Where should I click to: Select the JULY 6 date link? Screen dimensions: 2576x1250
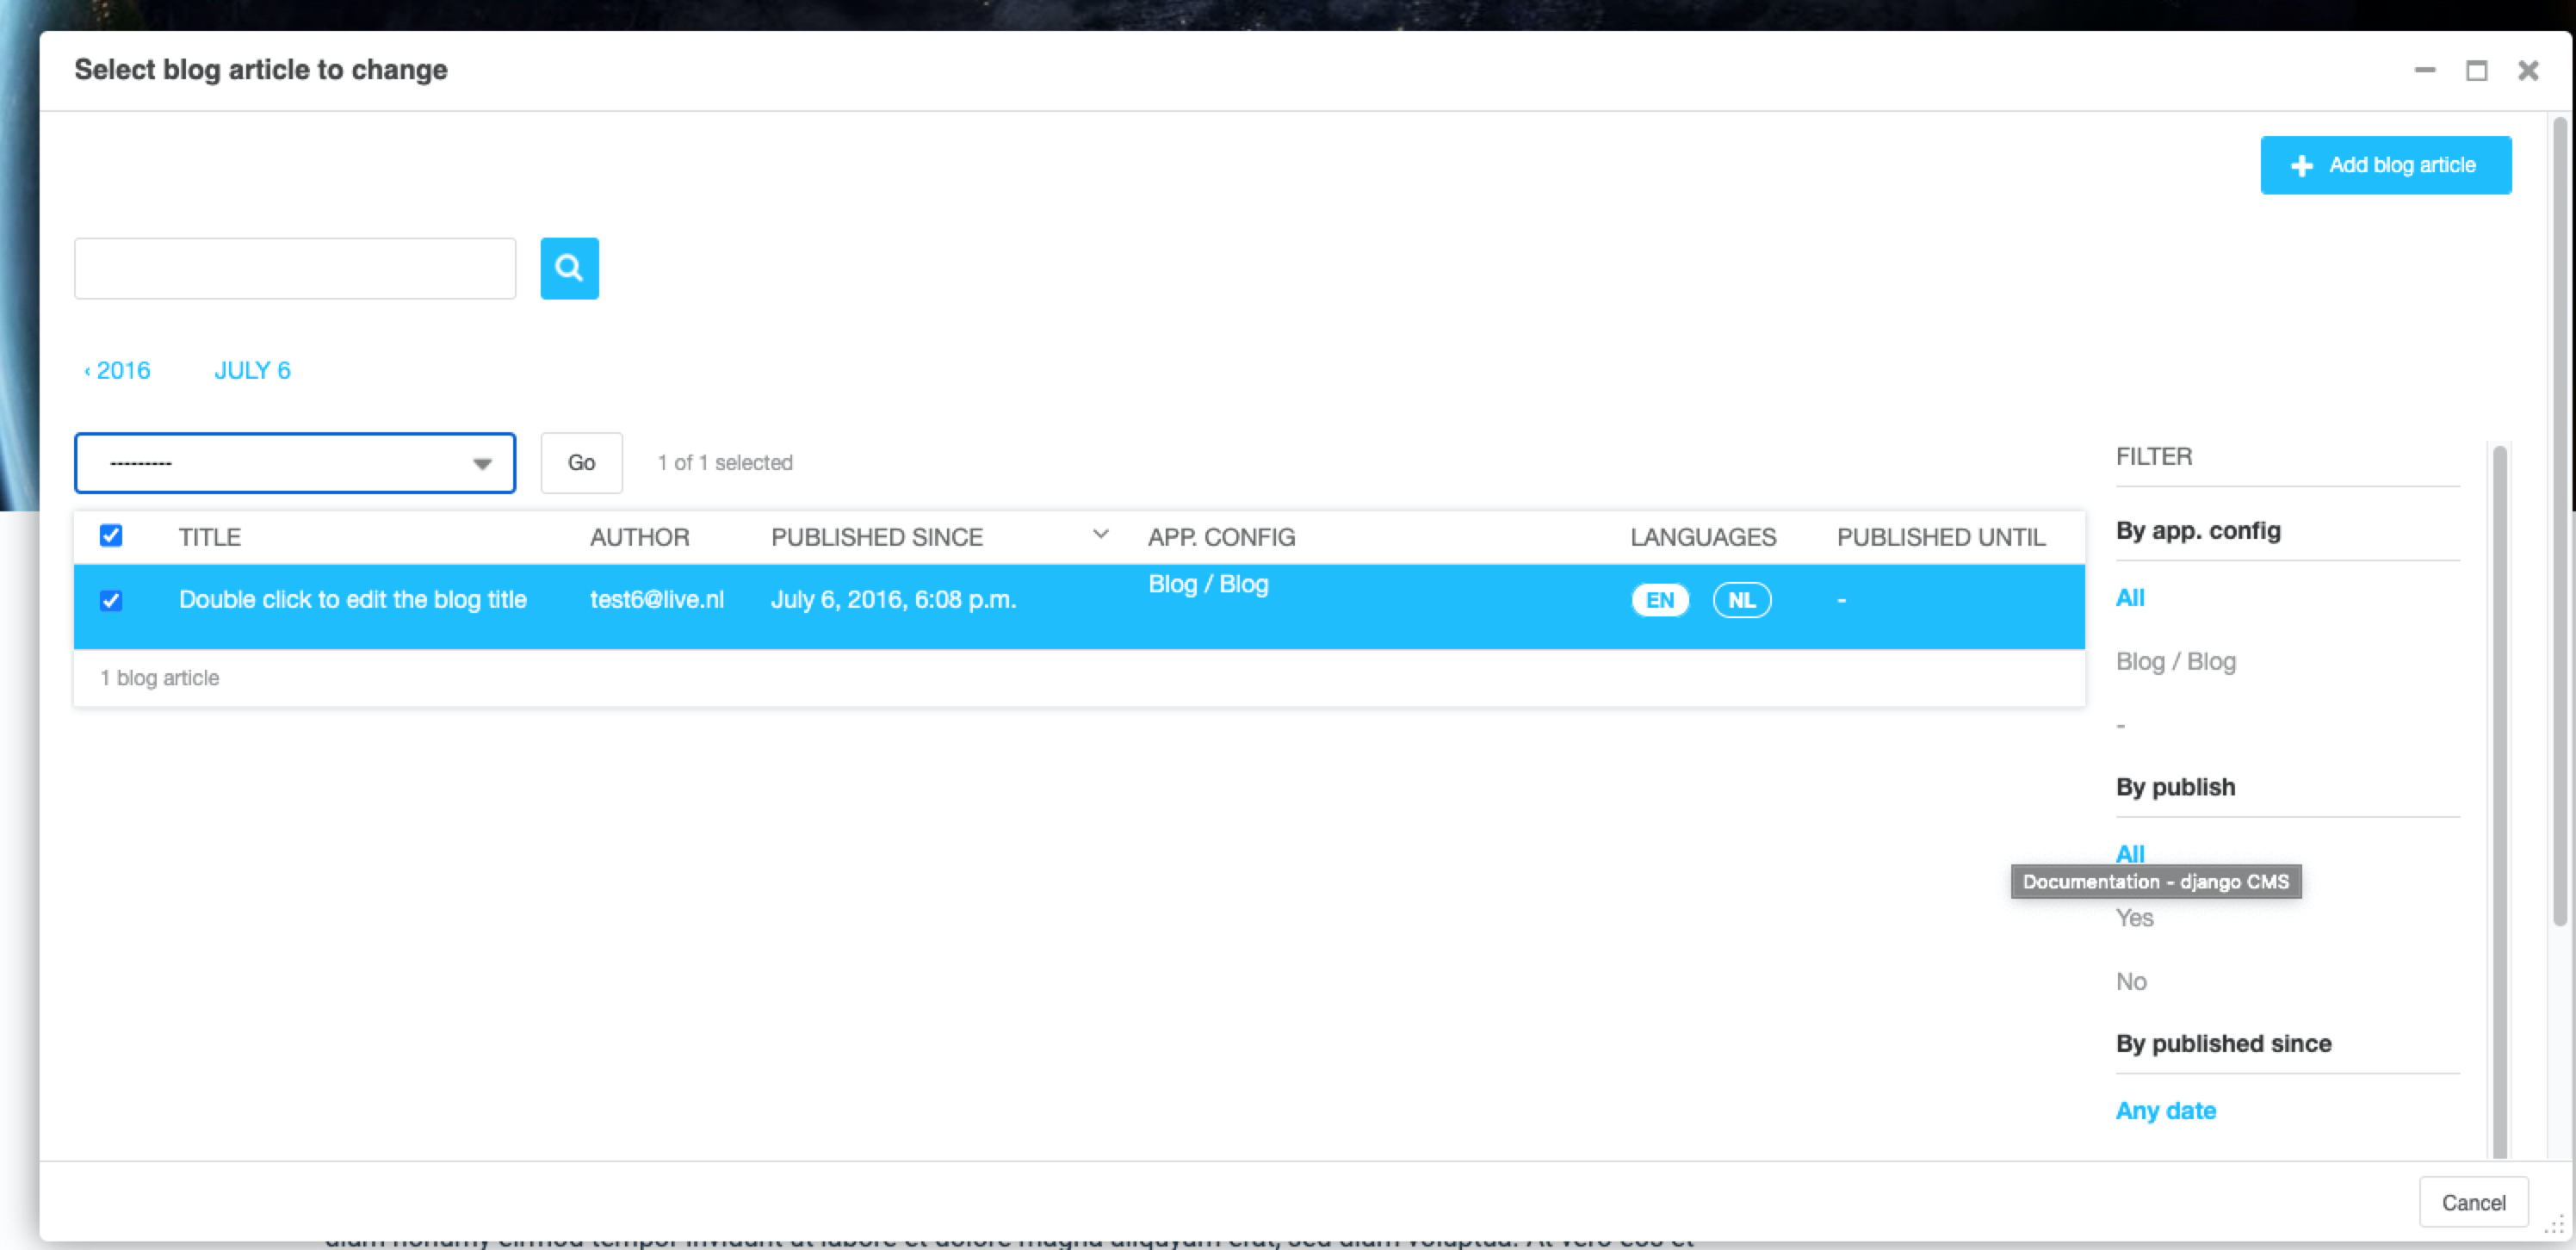pos(252,370)
